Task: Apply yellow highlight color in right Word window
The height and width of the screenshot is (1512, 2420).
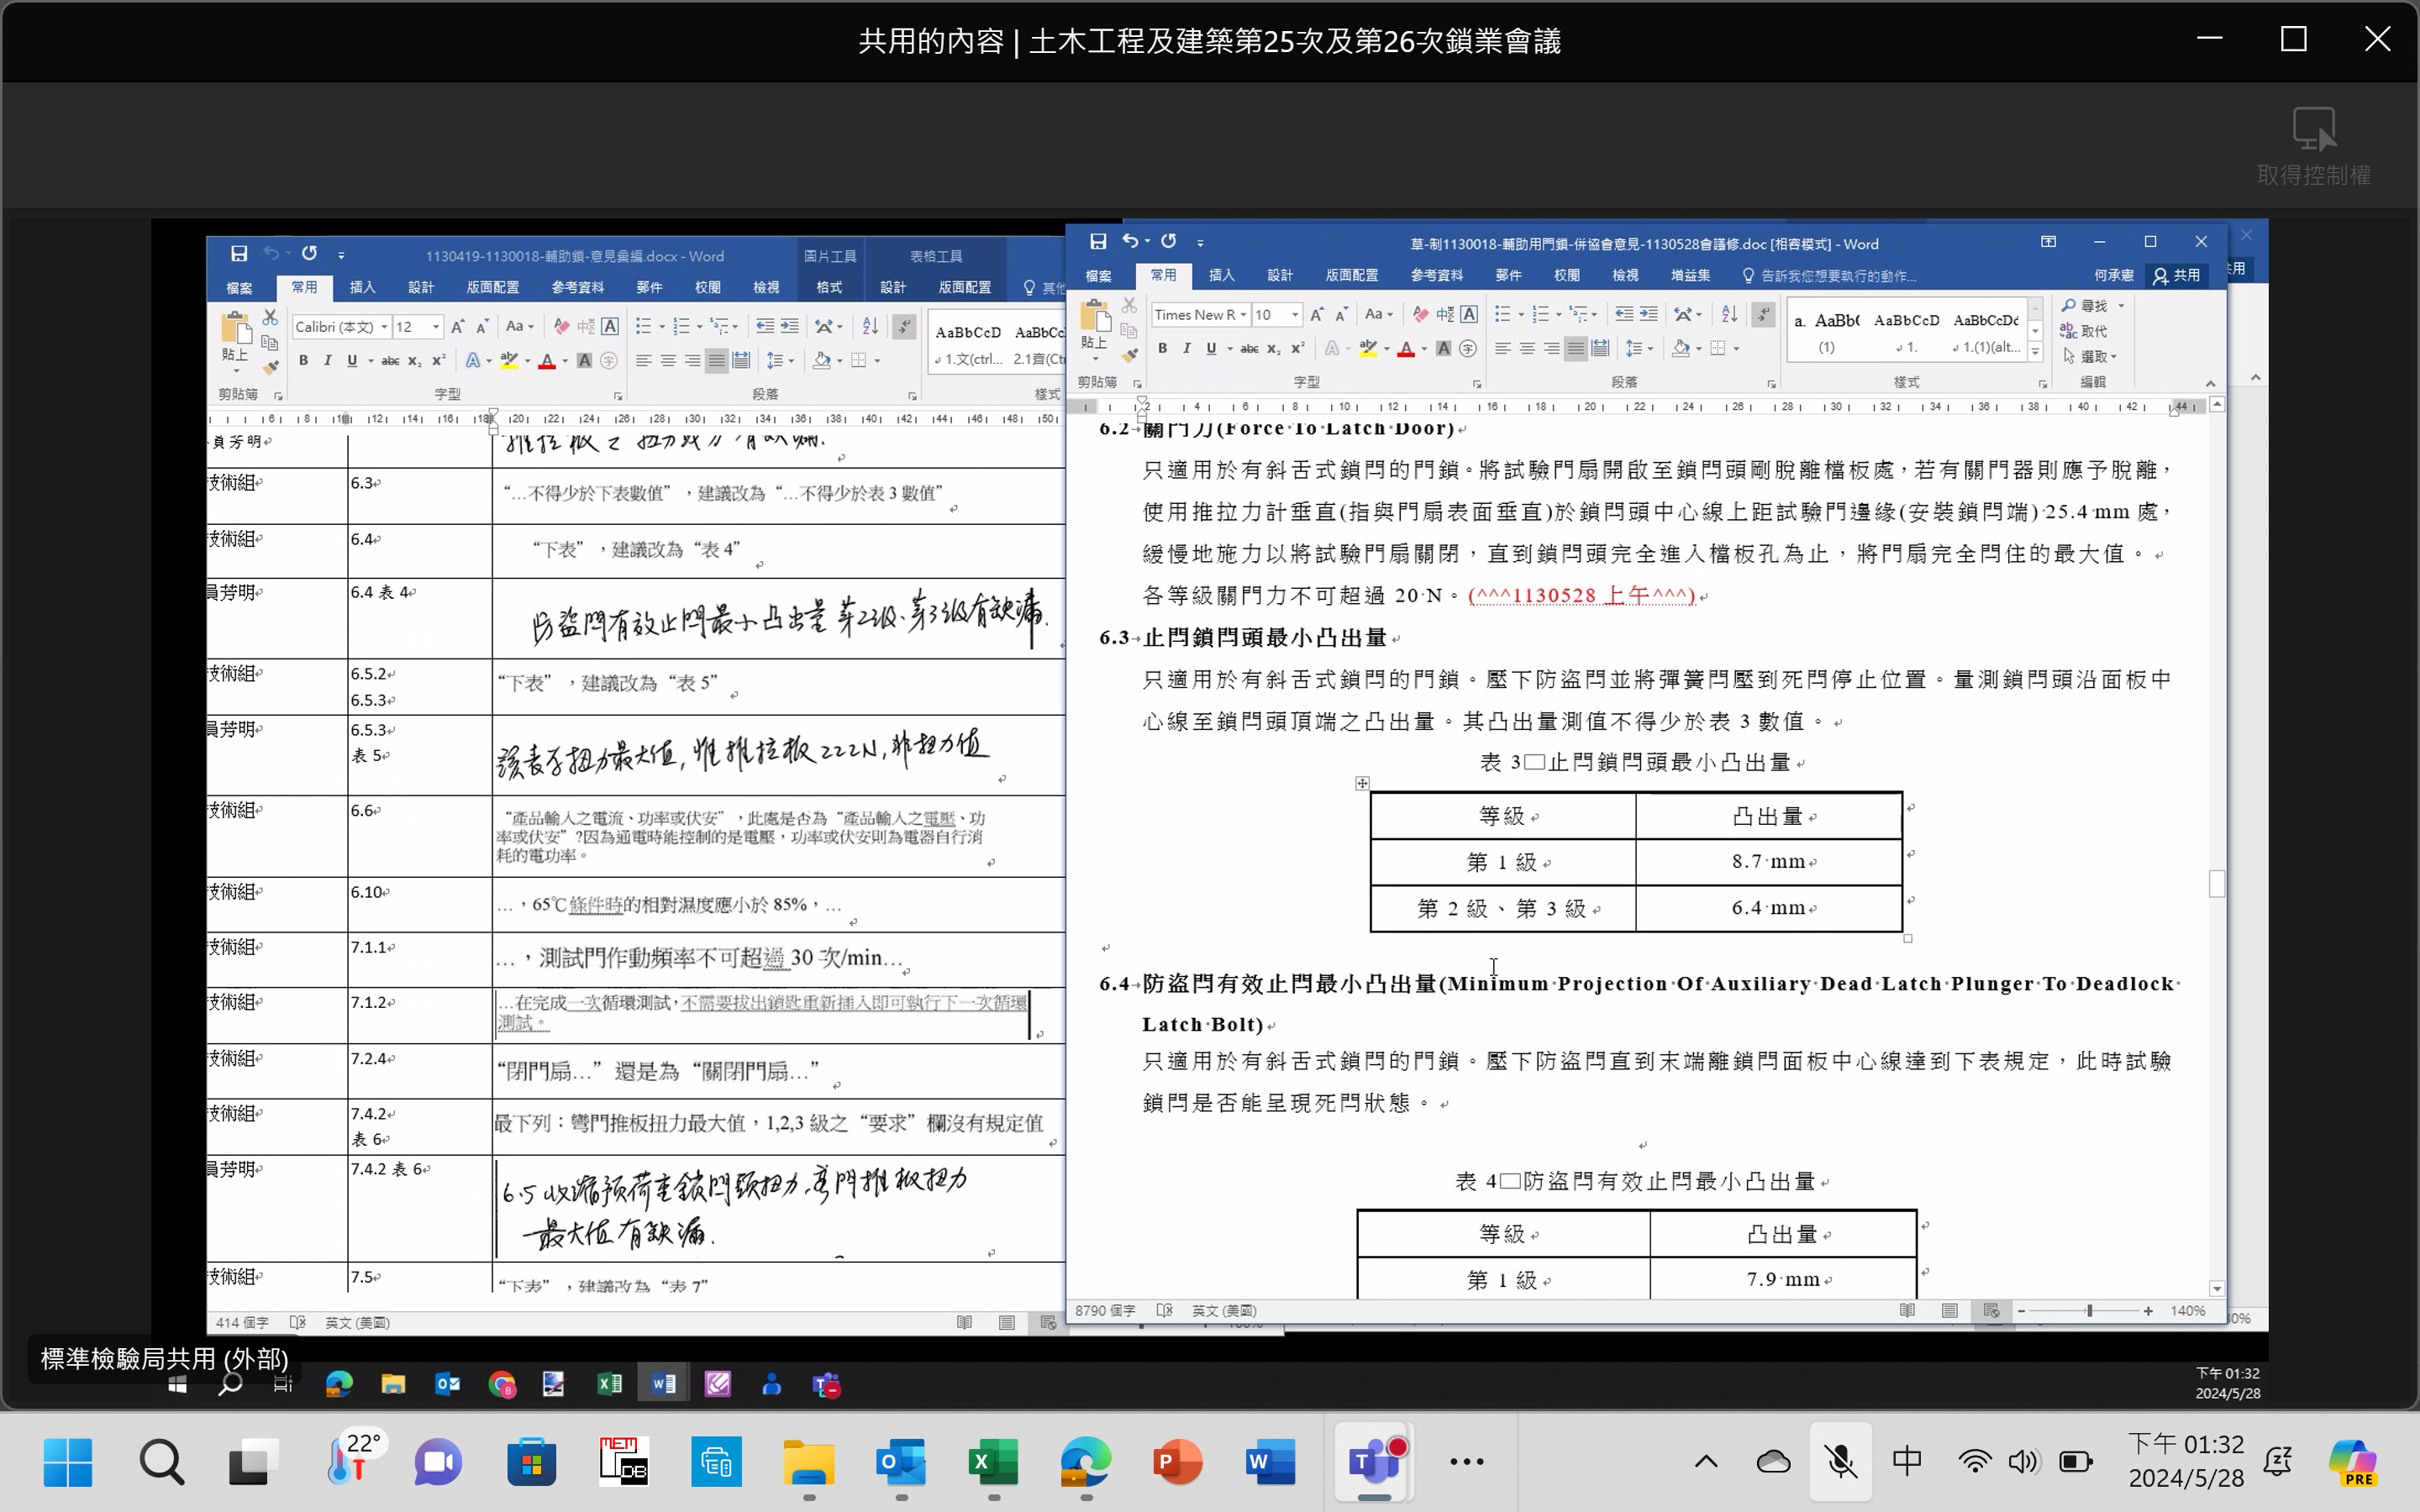Action: point(1368,348)
